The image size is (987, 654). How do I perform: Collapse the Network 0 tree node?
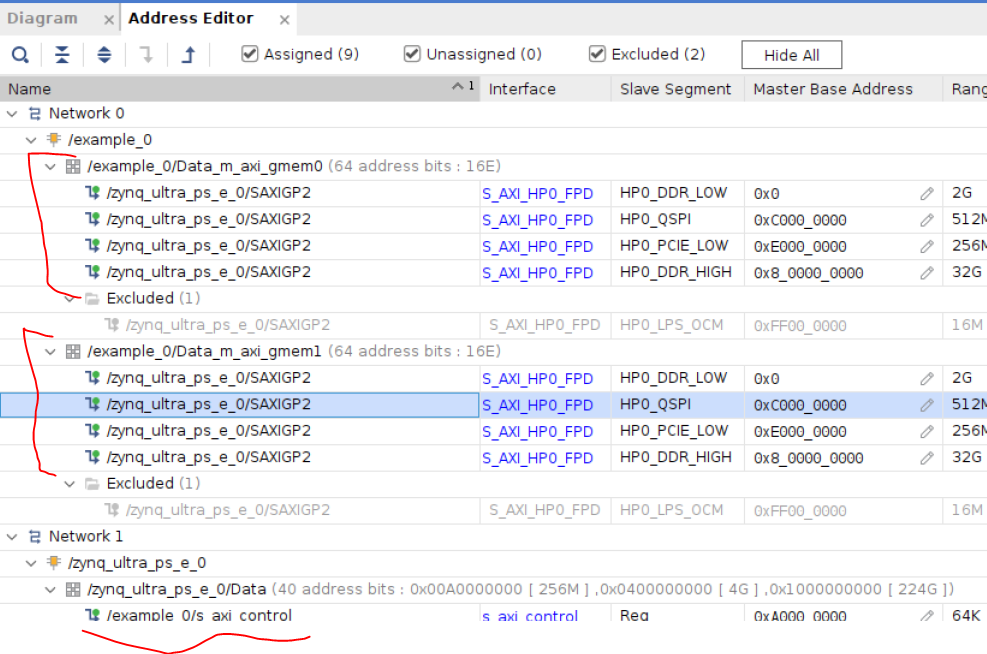point(14,114)
